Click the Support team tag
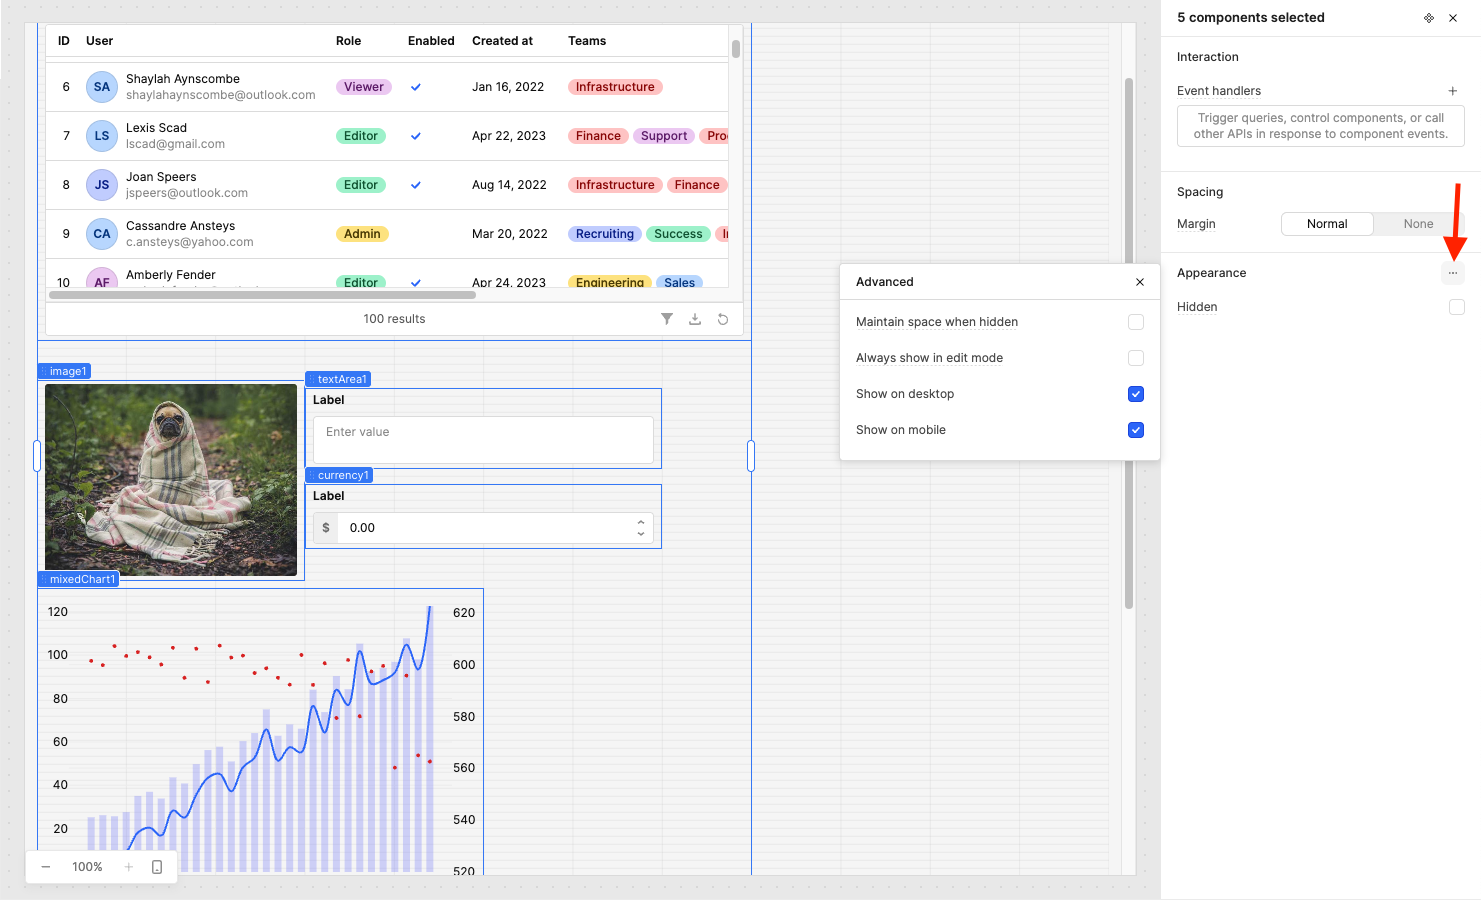Image resolution: width=1481 pixels, height=905 pixels. (x=664, y=136)
